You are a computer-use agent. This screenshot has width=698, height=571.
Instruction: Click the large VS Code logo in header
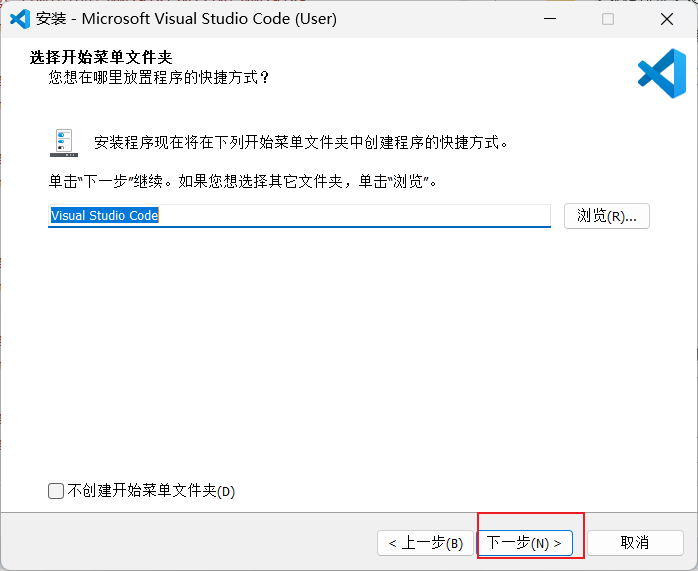662,73
